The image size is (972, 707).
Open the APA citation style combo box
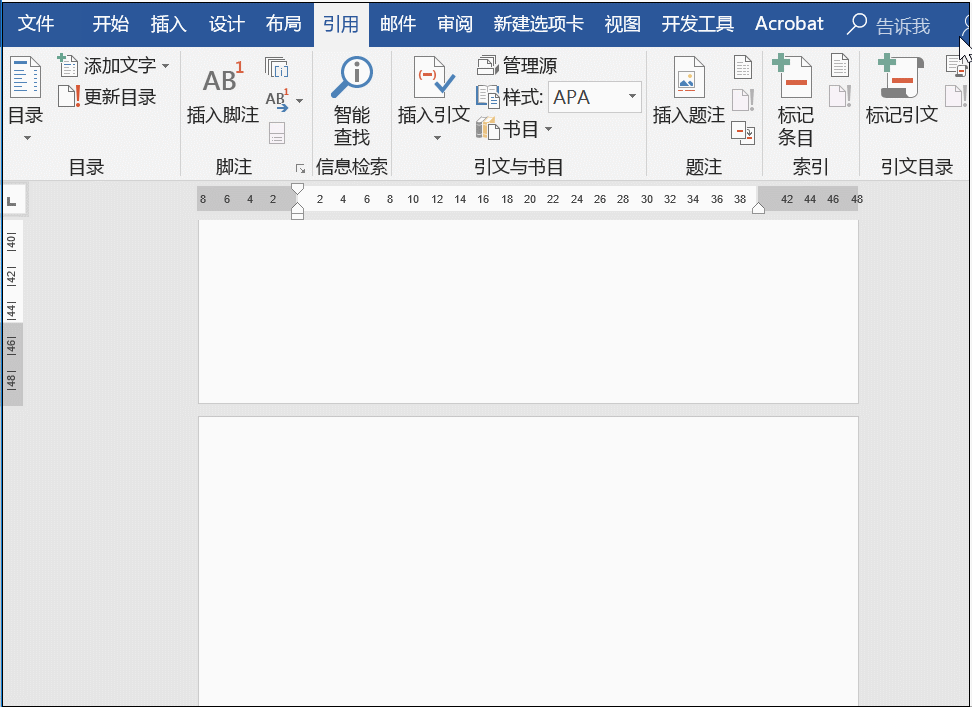tap(594, 97)
